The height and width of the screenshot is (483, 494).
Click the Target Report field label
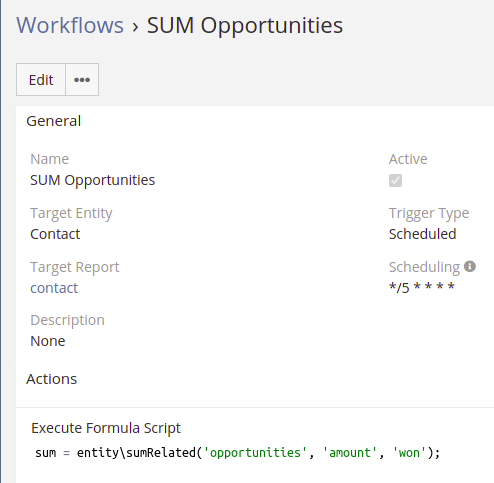(x=75, y=267)
